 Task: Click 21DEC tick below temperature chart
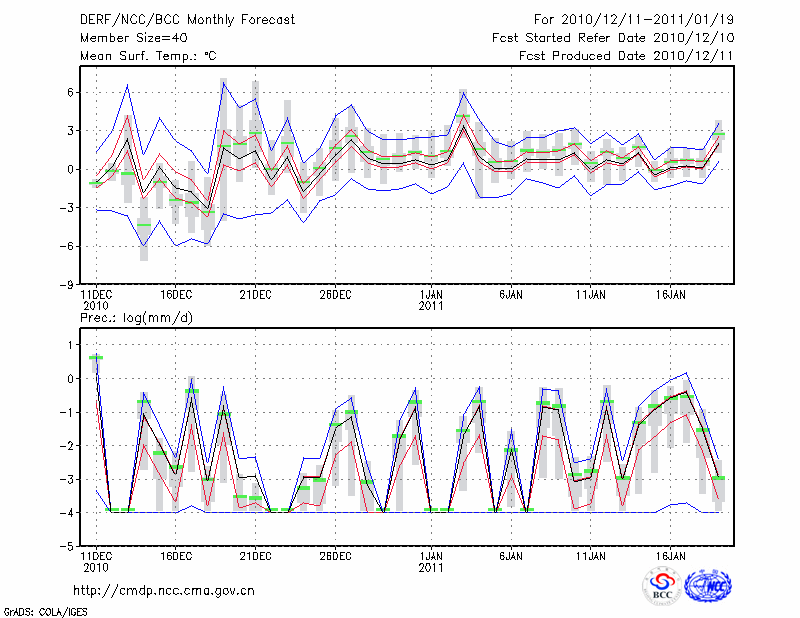coord(255,294)
